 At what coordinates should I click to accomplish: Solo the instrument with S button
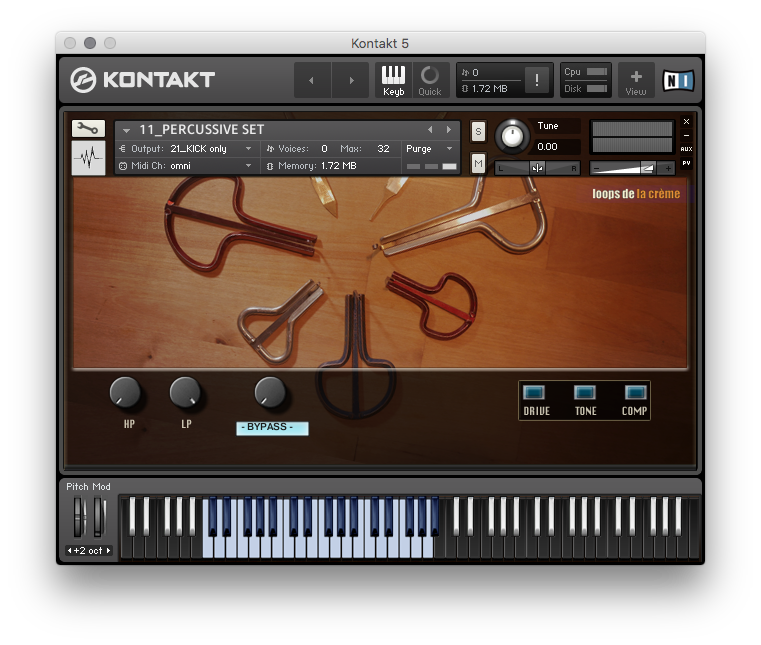coord(478,132)
